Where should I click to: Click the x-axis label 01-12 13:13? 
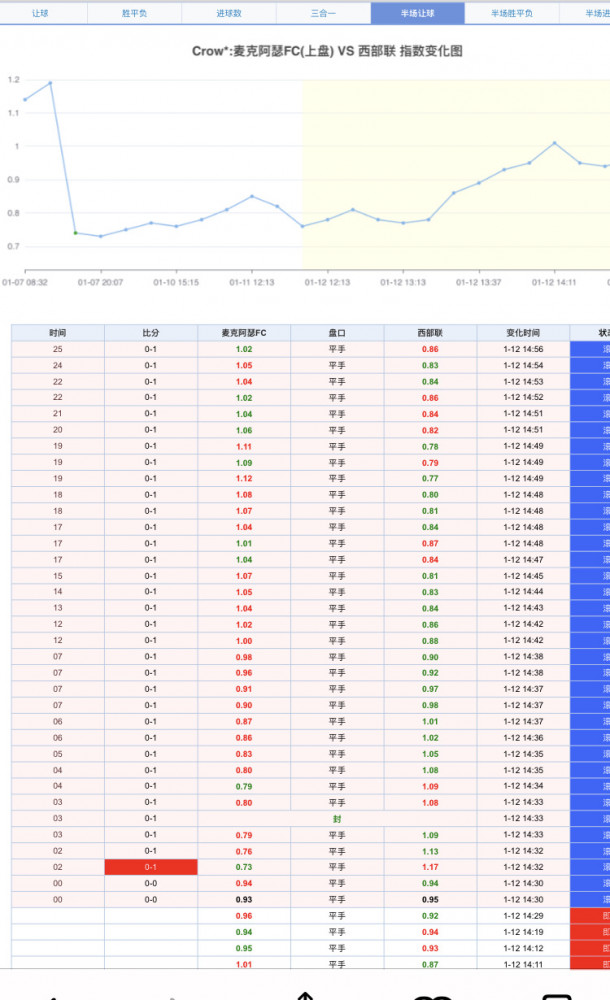coord(403,282)
